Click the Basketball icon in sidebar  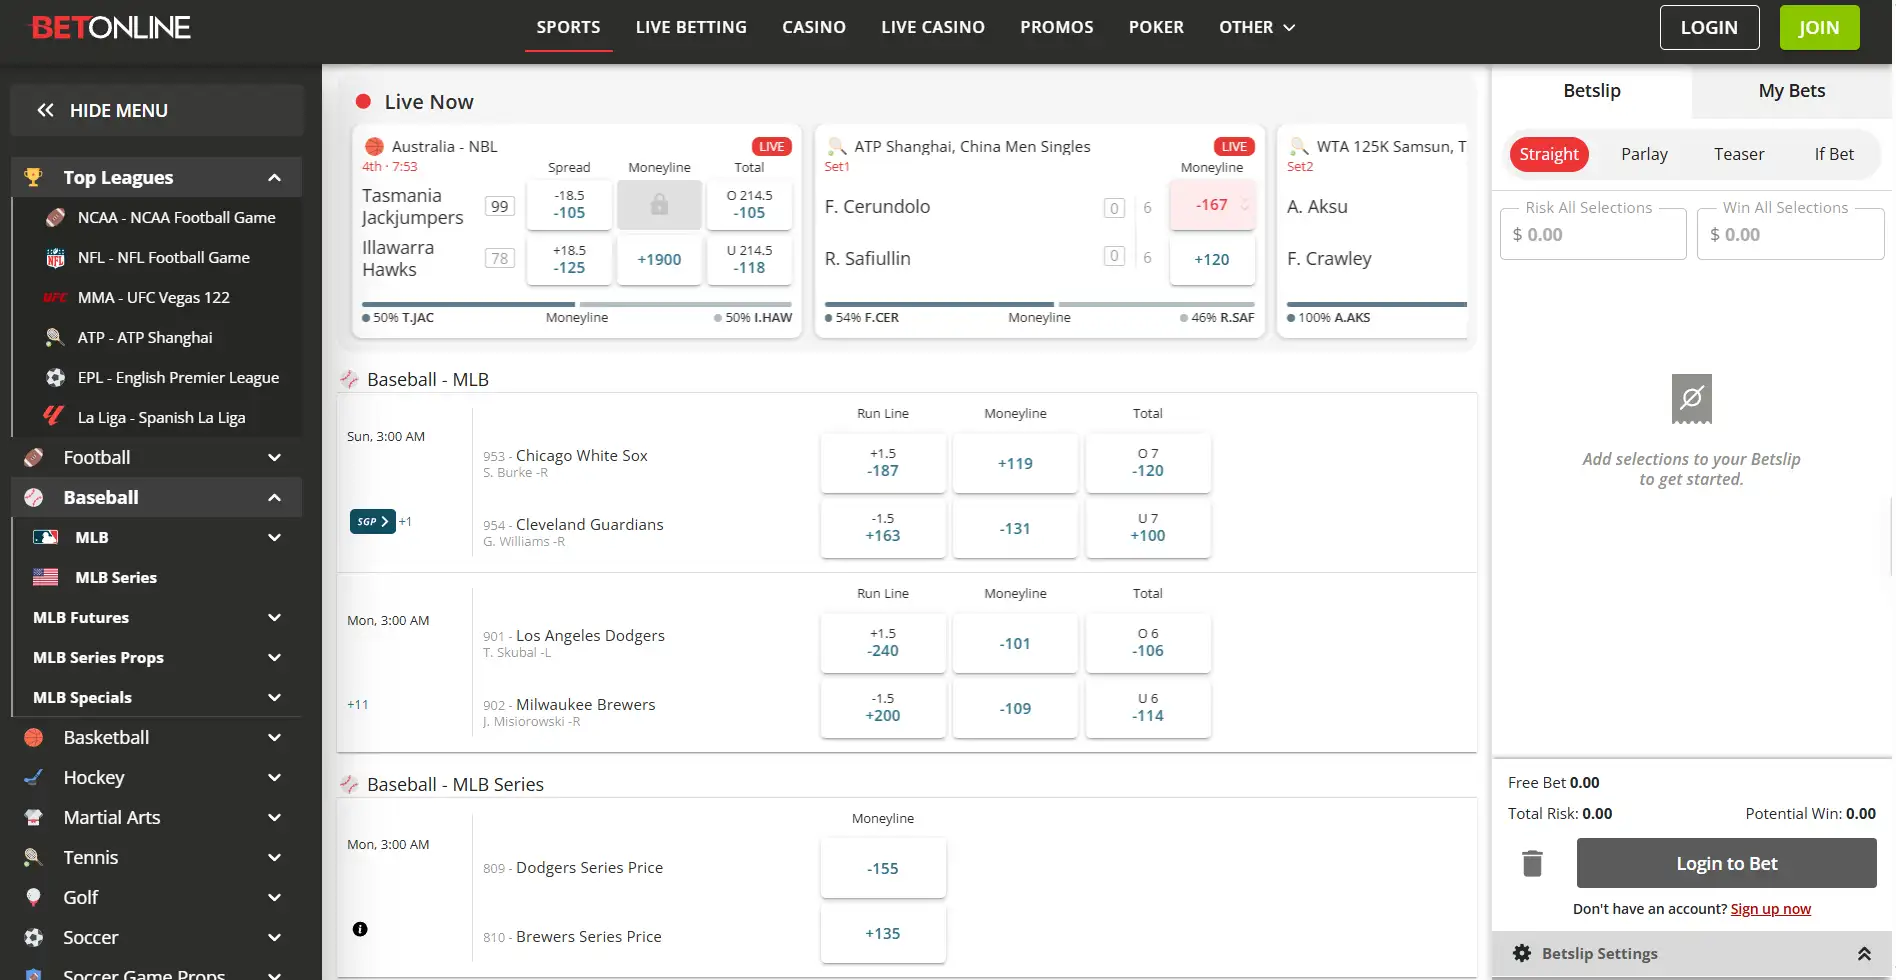click(34, 737)
